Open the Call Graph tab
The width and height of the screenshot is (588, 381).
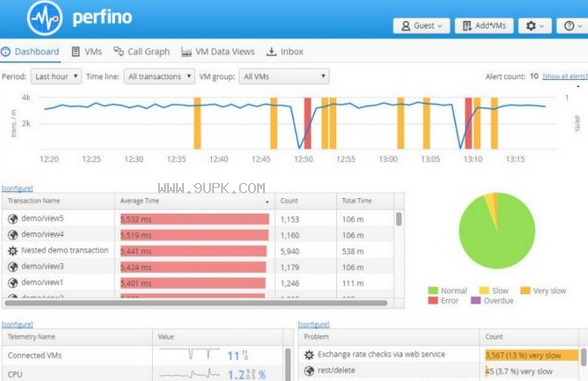(142, 52)
